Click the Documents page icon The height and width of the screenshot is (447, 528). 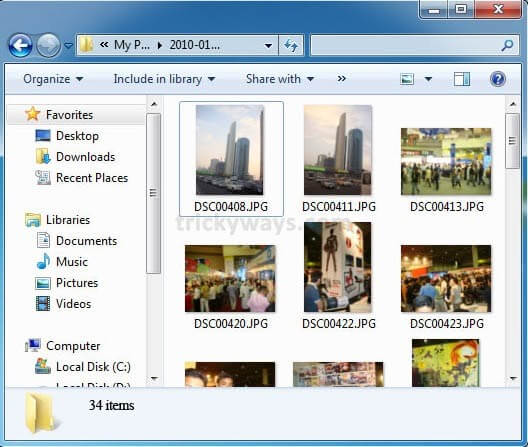click(x=43, y=241)
